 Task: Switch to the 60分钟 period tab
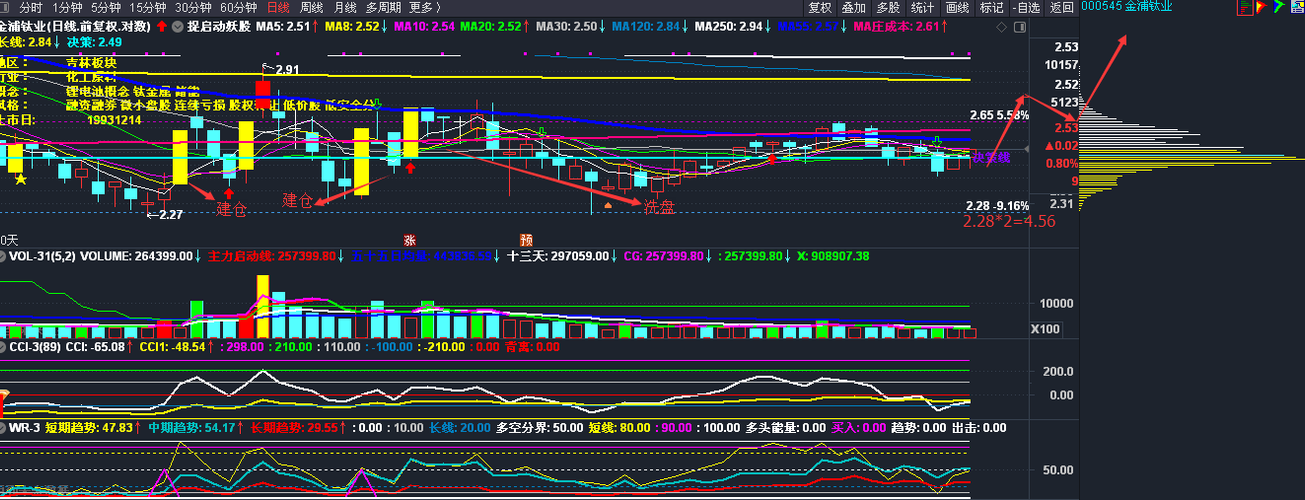238,7
